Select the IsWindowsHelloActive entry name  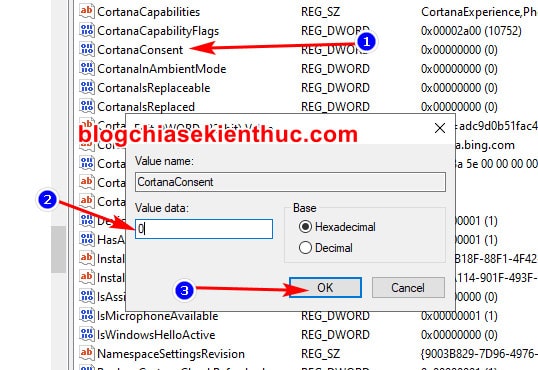pos(156,335)
